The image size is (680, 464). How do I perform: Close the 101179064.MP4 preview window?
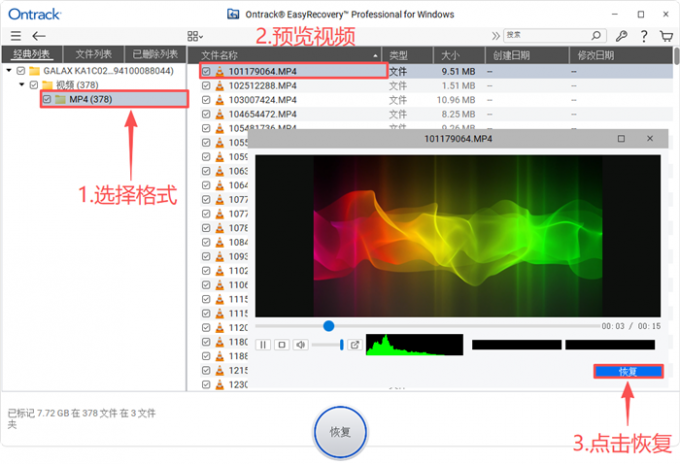pyautogui.click(x=650, y=139)
